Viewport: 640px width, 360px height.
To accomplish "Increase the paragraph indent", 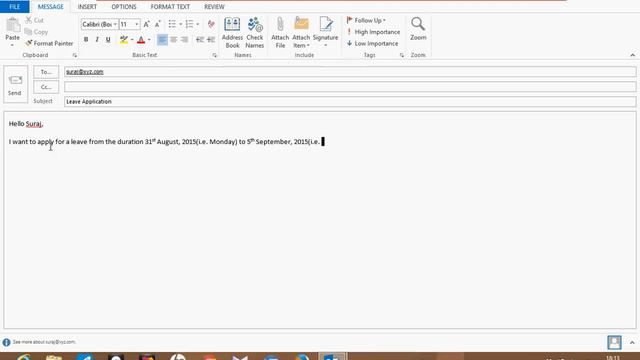I will pyautogui.click(x=211, y=40).
